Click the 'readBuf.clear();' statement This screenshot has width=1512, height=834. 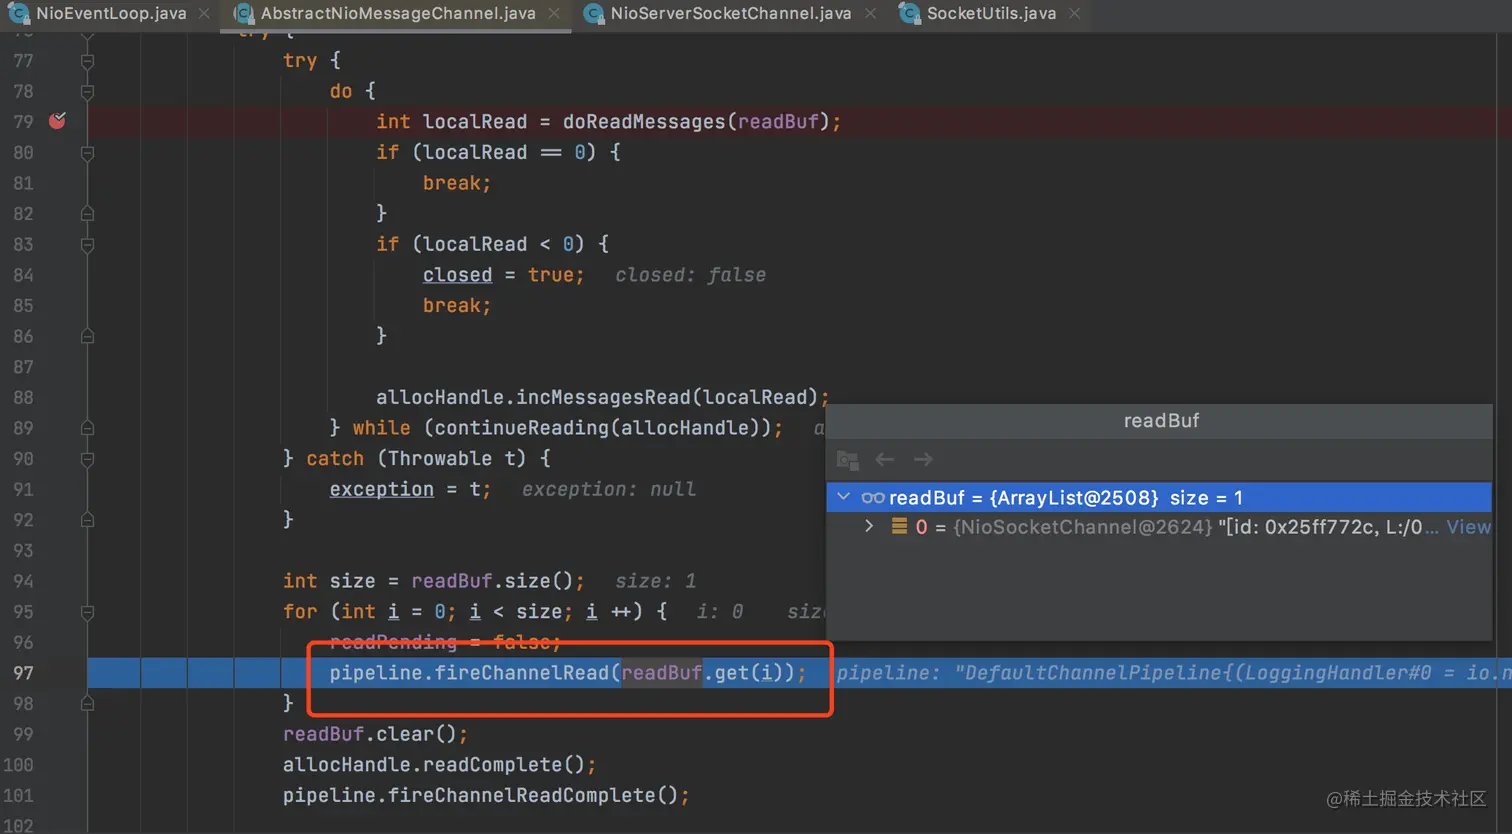point(375,735)
